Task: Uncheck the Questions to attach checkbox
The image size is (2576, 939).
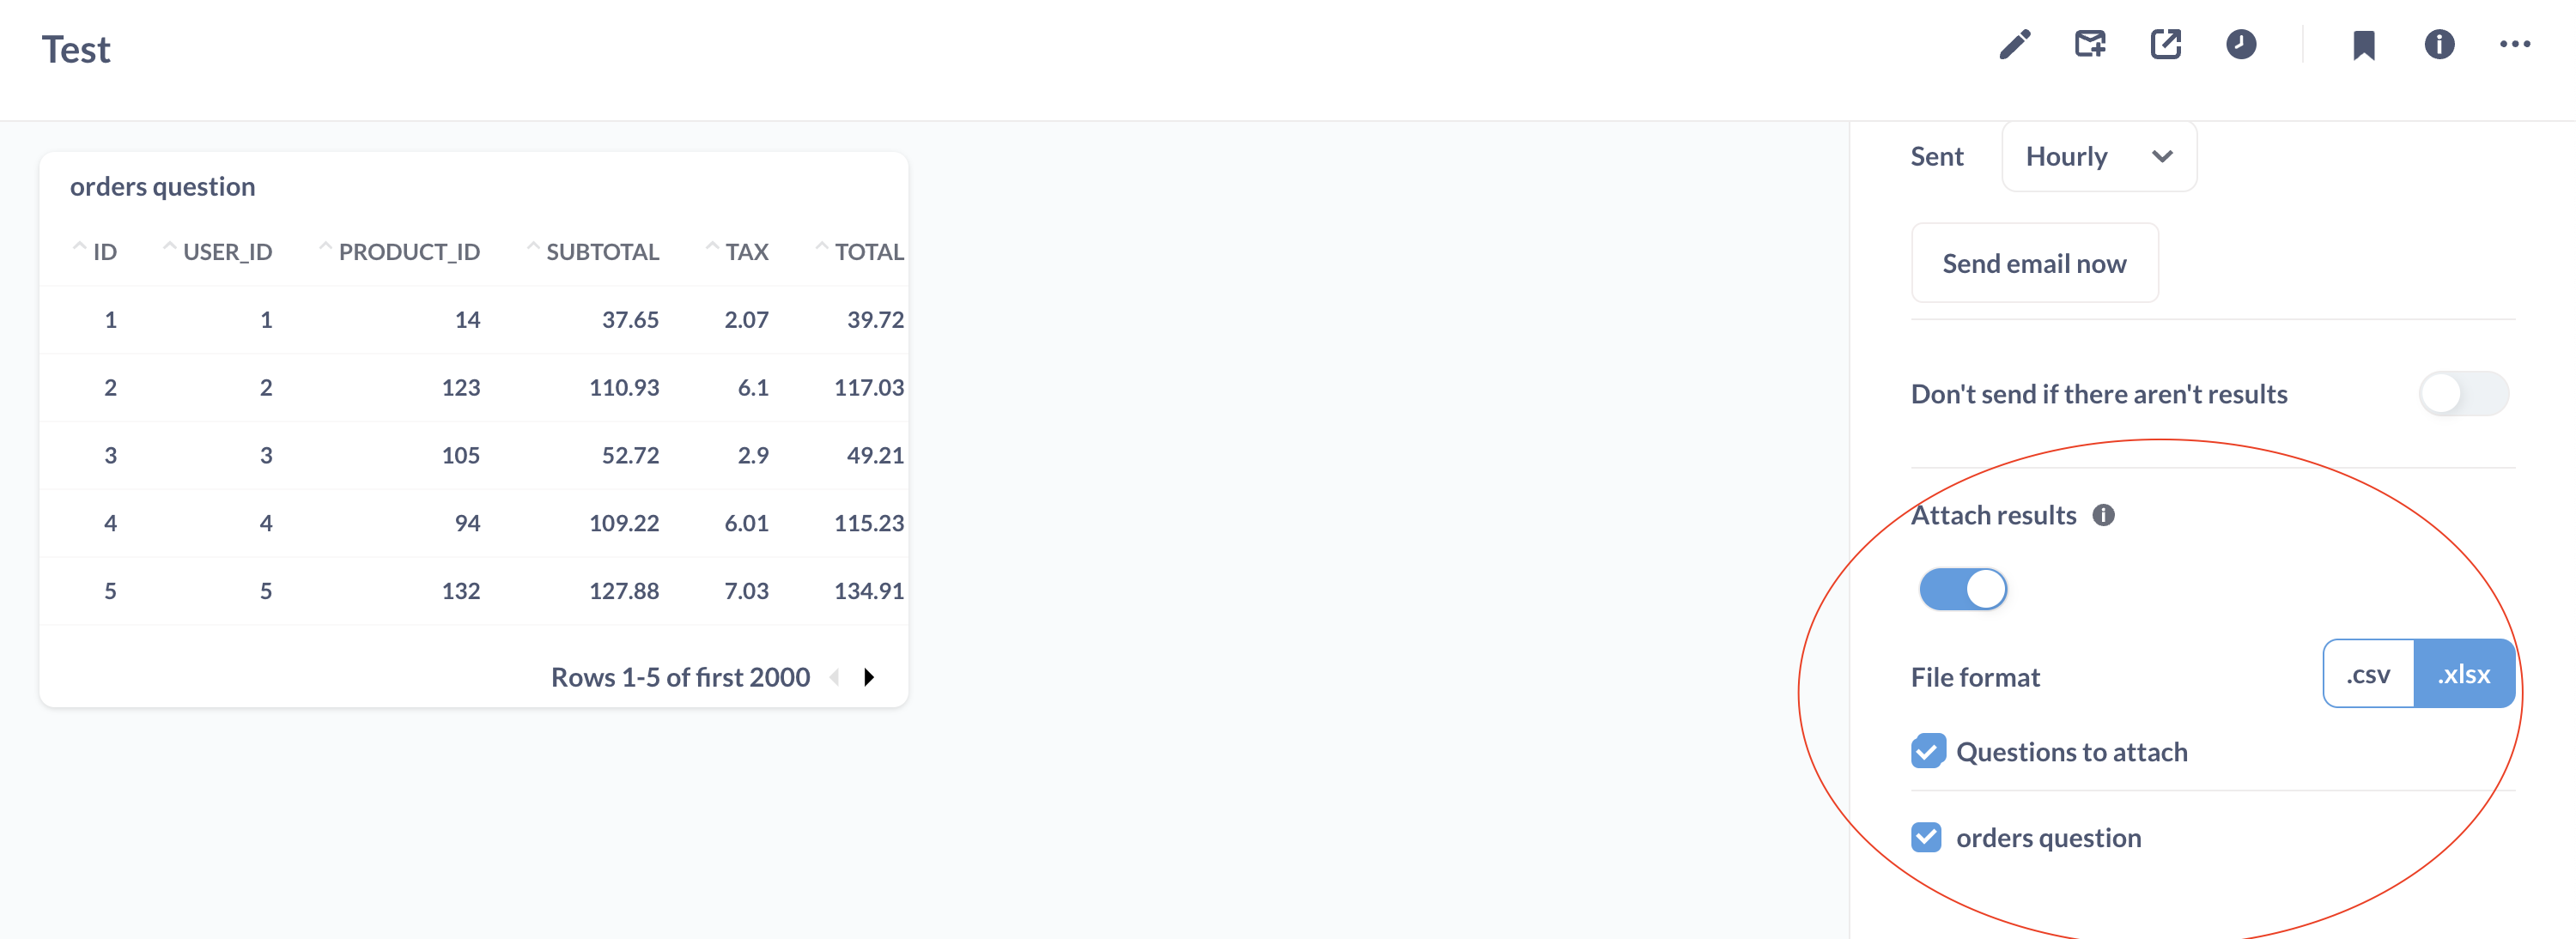Action: (x=1928, y=752)
